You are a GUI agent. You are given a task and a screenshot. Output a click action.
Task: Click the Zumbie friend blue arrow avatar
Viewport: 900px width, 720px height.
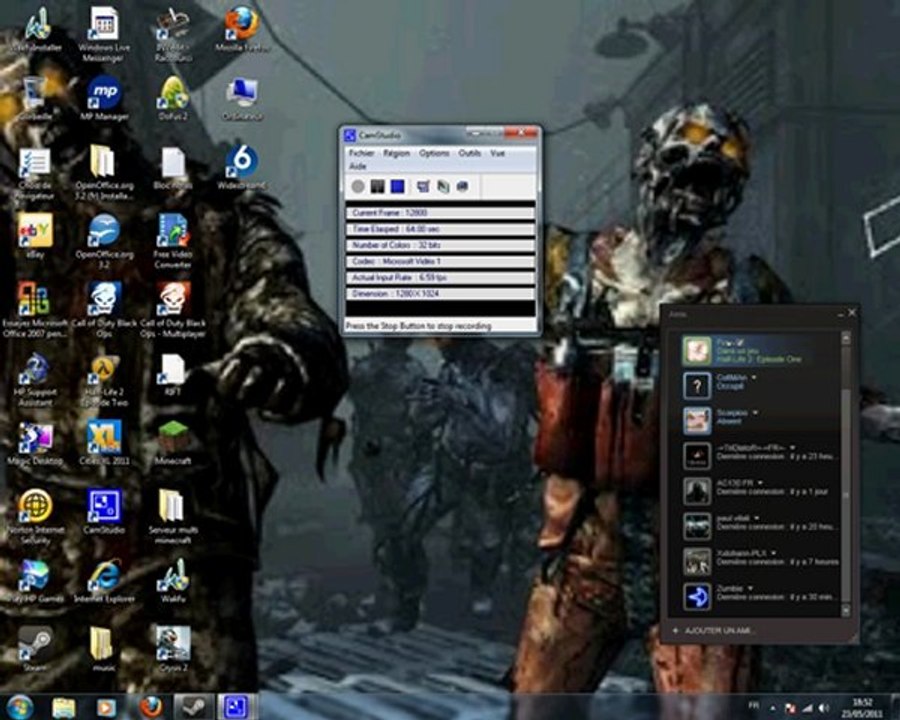click(x=697, y=597)
